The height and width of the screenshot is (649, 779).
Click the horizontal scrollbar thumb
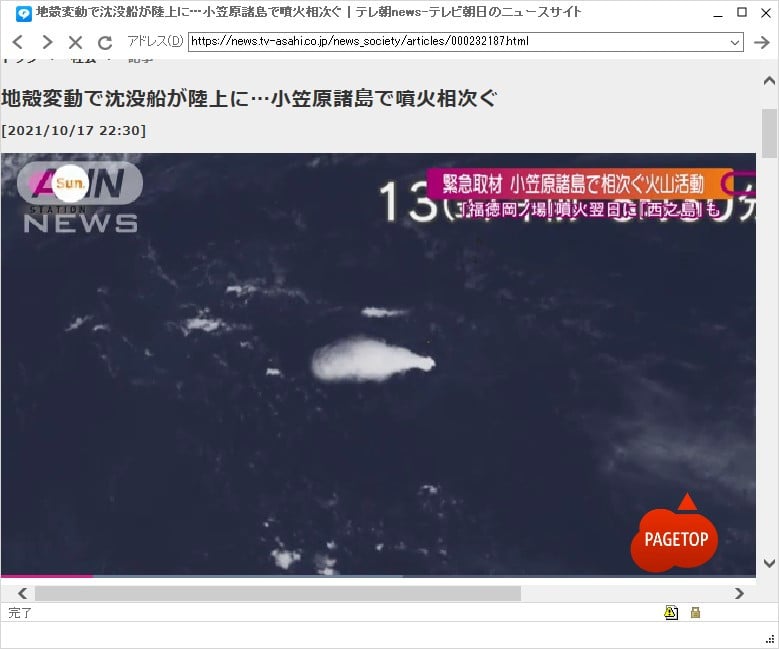coord(278,593)
